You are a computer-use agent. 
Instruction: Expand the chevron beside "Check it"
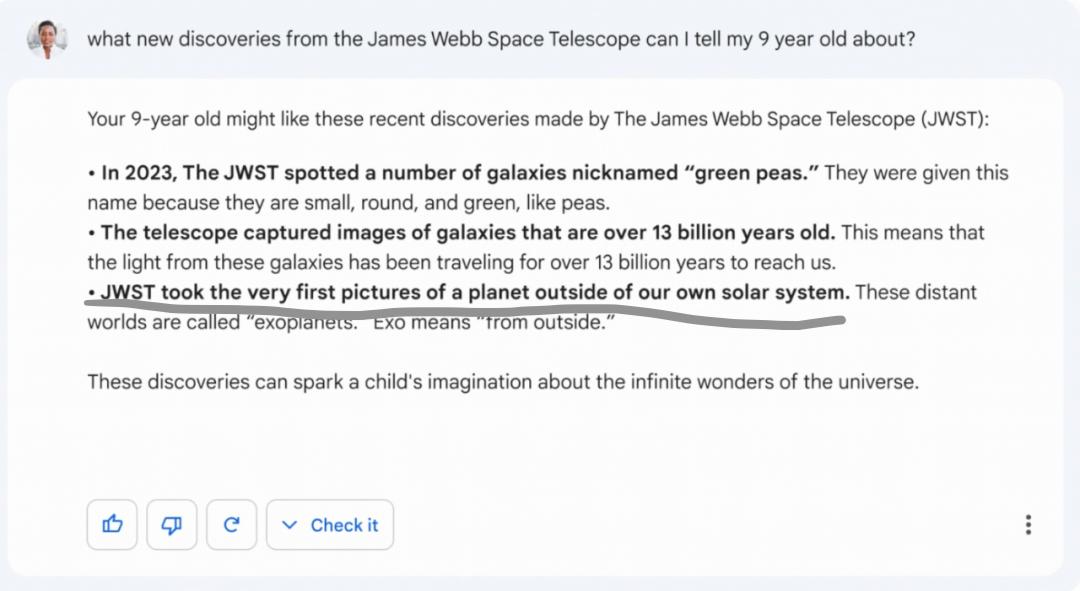(x=290, y=525)
